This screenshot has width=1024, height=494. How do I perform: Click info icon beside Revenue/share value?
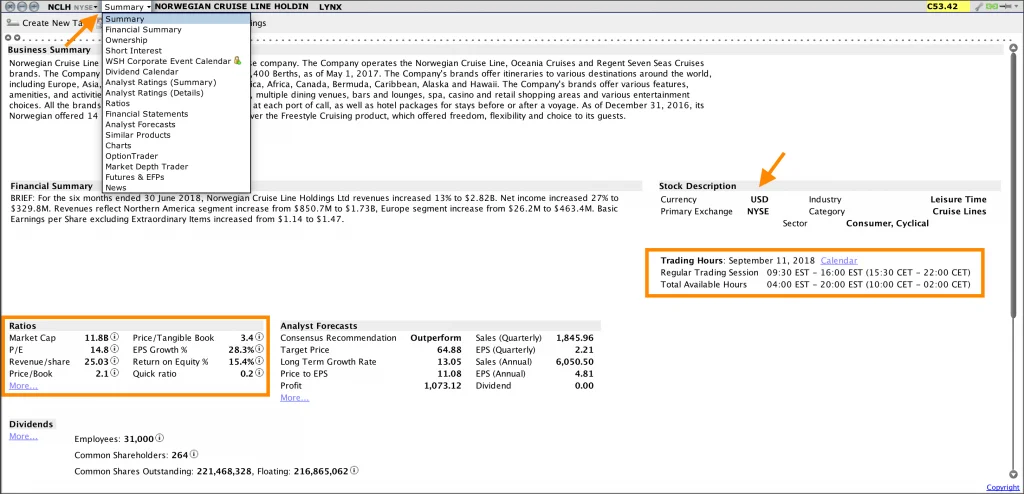[x=115, y=361]
